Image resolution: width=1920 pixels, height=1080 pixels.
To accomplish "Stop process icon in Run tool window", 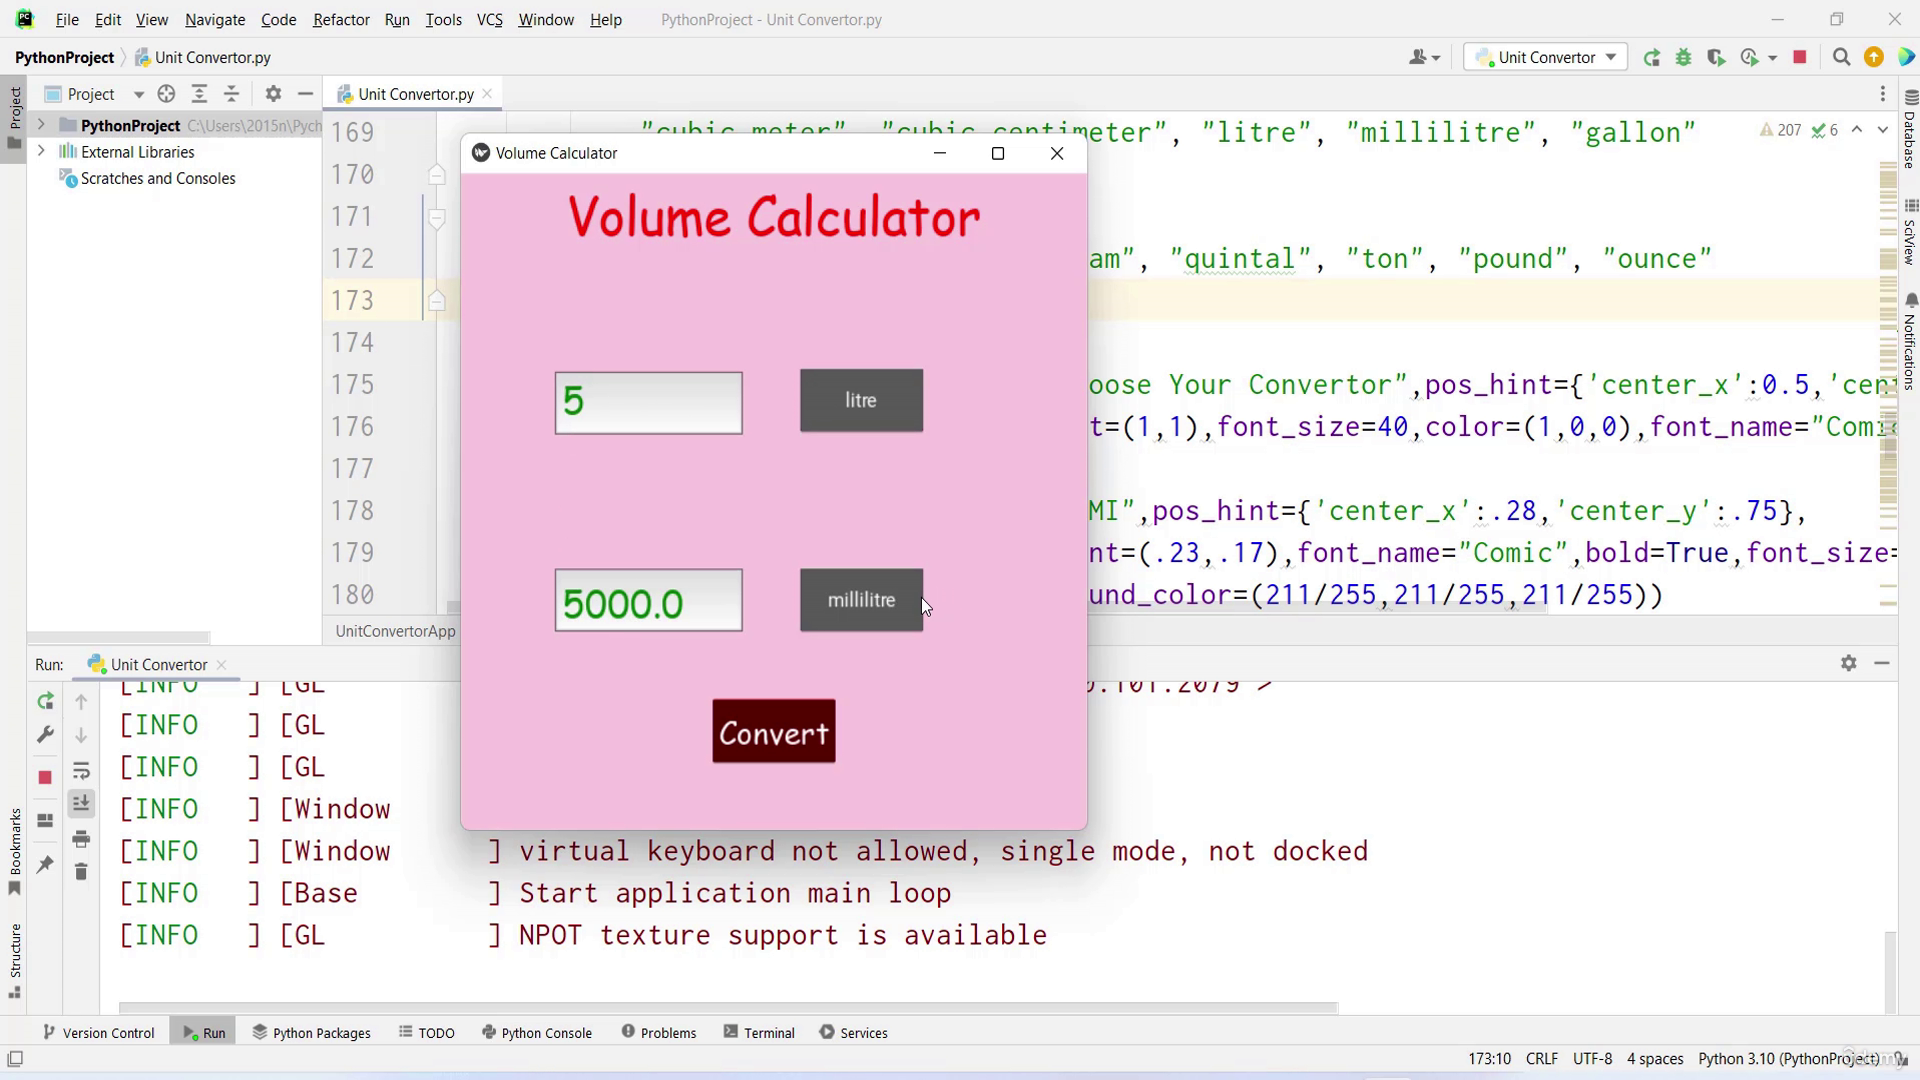I will tap(45, 777).
